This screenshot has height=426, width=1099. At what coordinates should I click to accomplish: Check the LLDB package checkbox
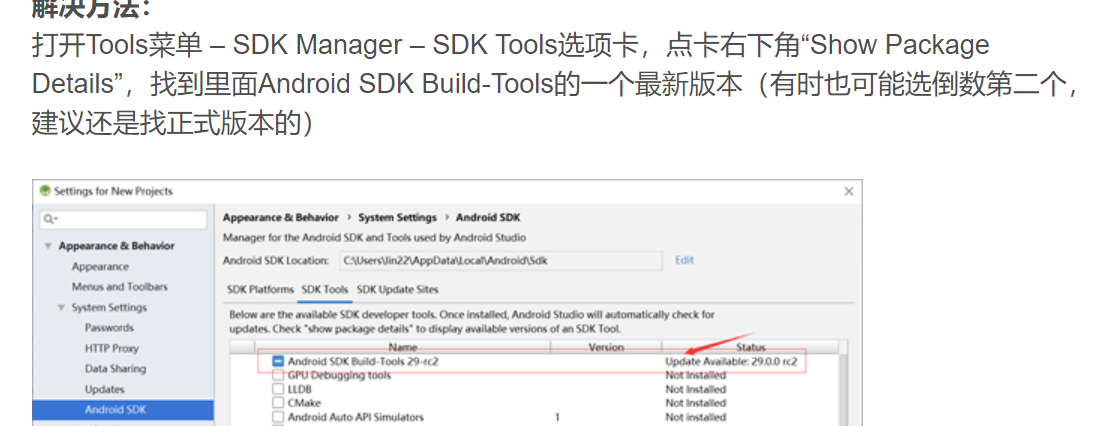point(278,389)
